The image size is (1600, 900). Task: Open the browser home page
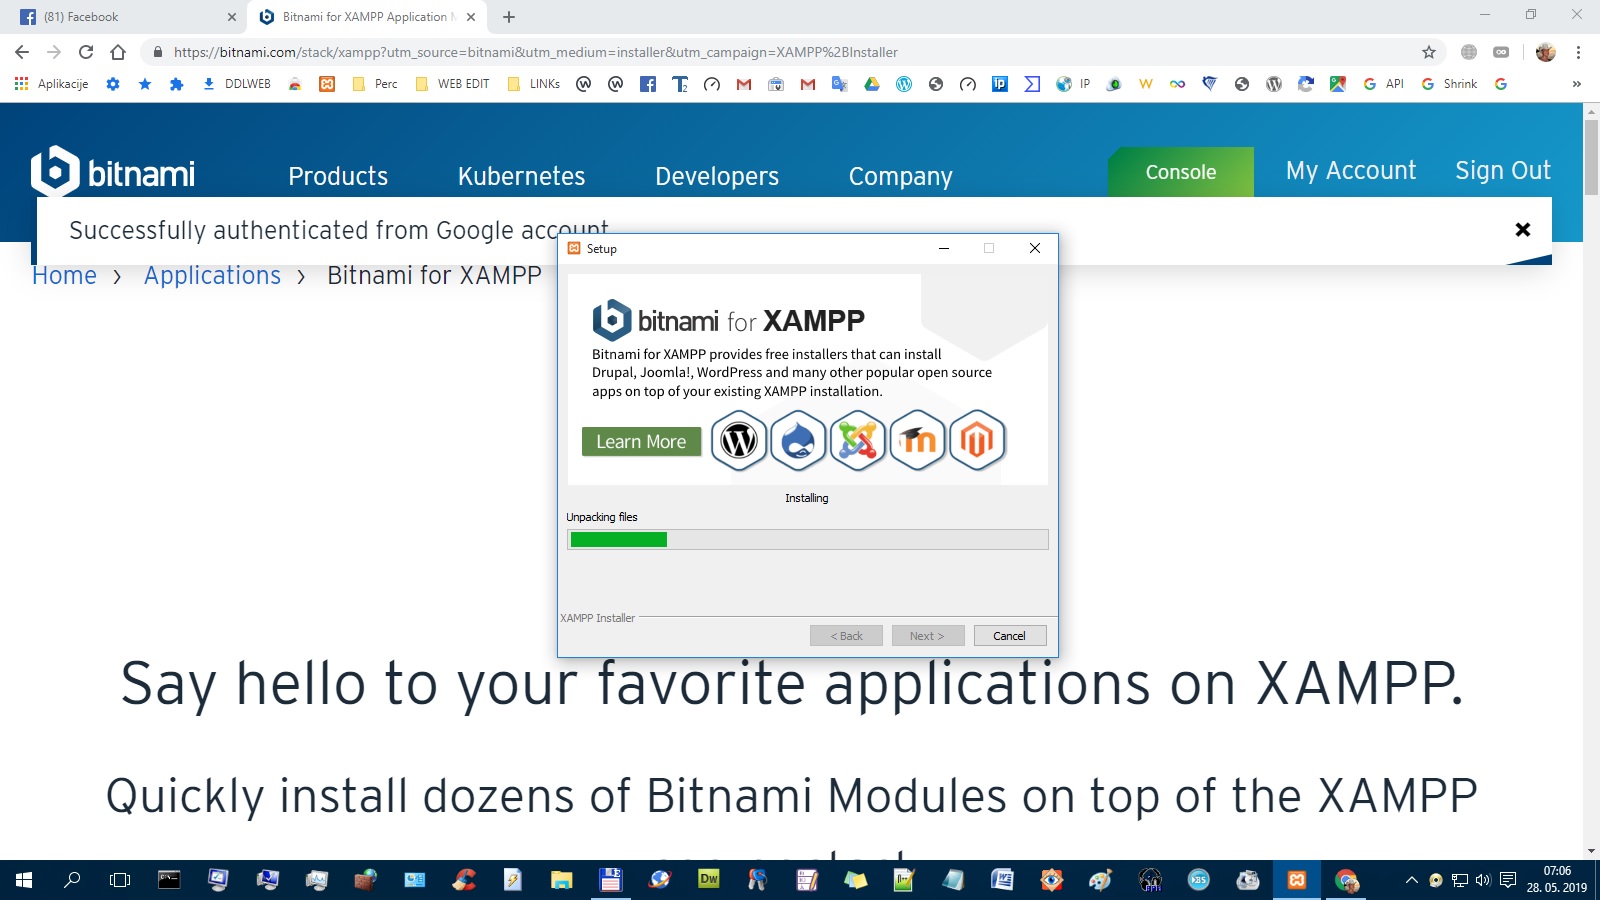pos(118,52)
